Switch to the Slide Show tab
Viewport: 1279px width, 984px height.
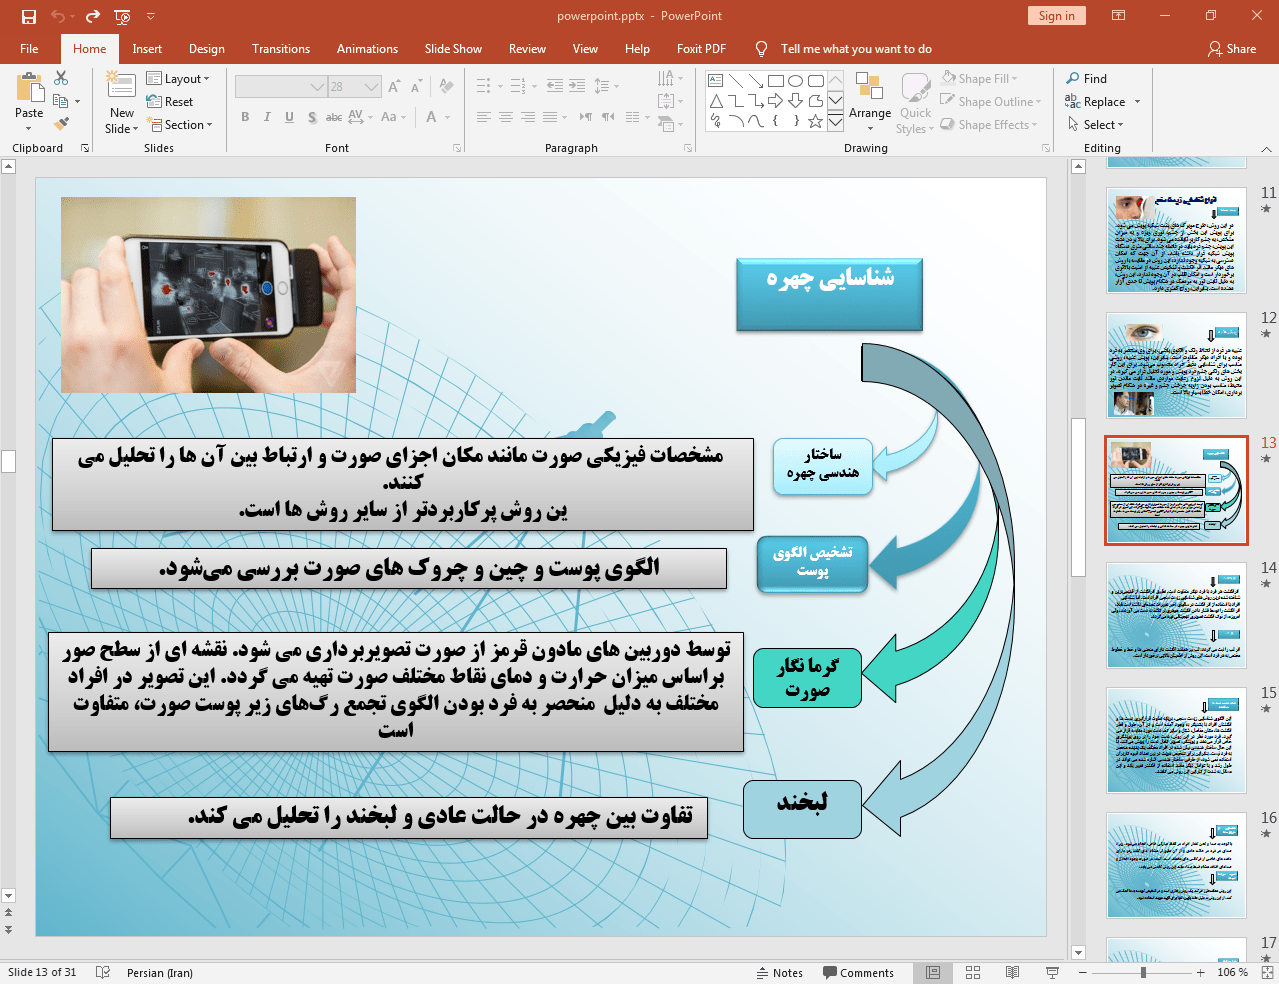453,48
